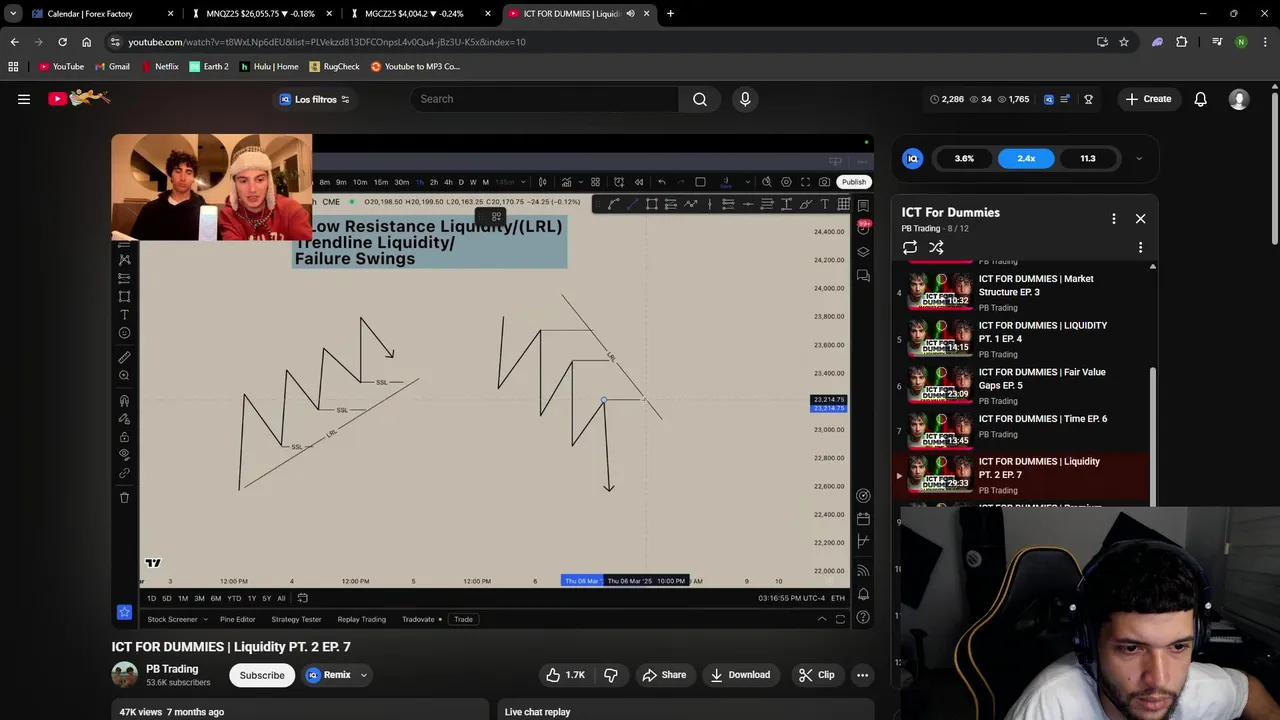Screen dimensions: 1280x720
Task: Click the Create button
Action: click(x=1148, y=99)
